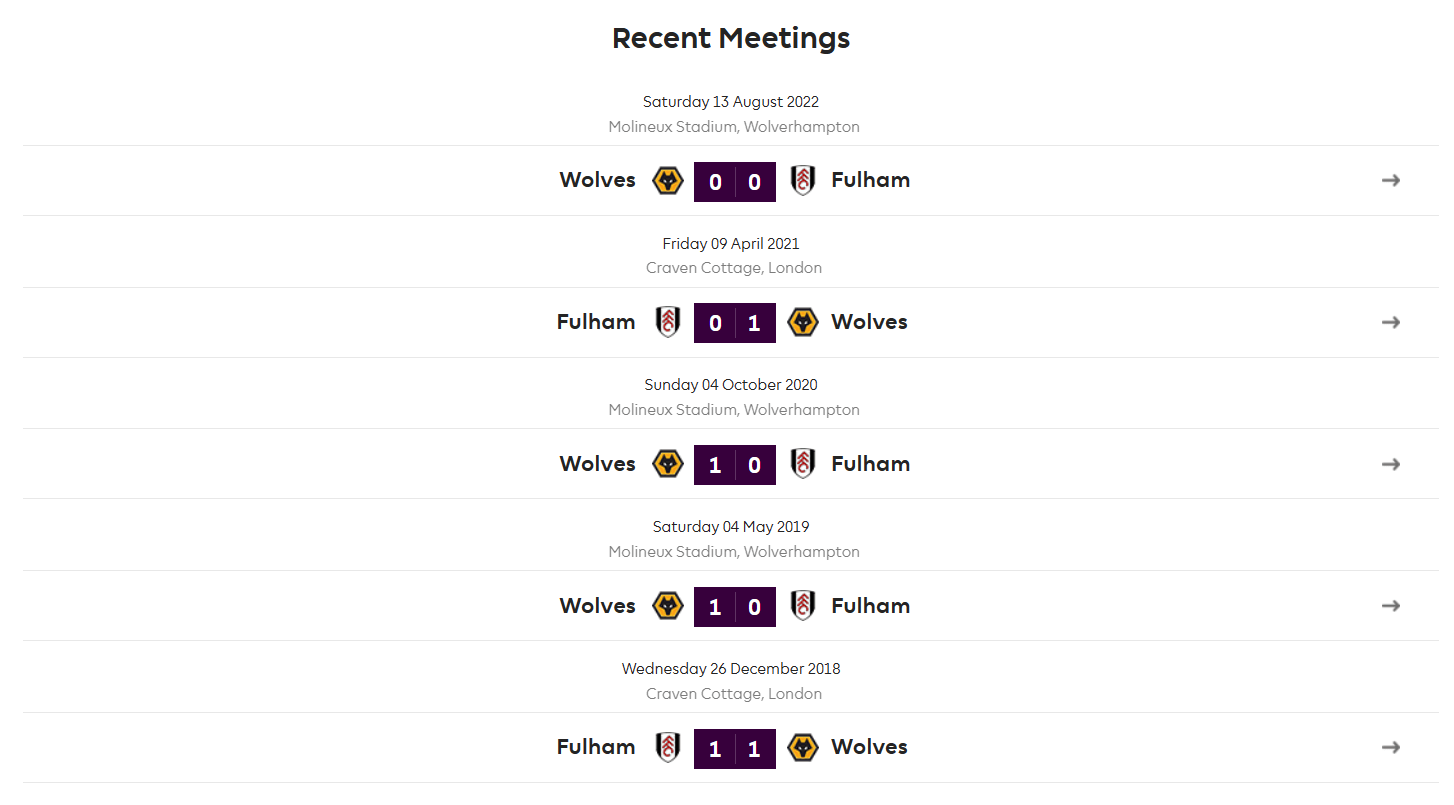Click the Wolves crest in the December 2018 match
The width and height of the screenshot is (1454, 805).
802,748
